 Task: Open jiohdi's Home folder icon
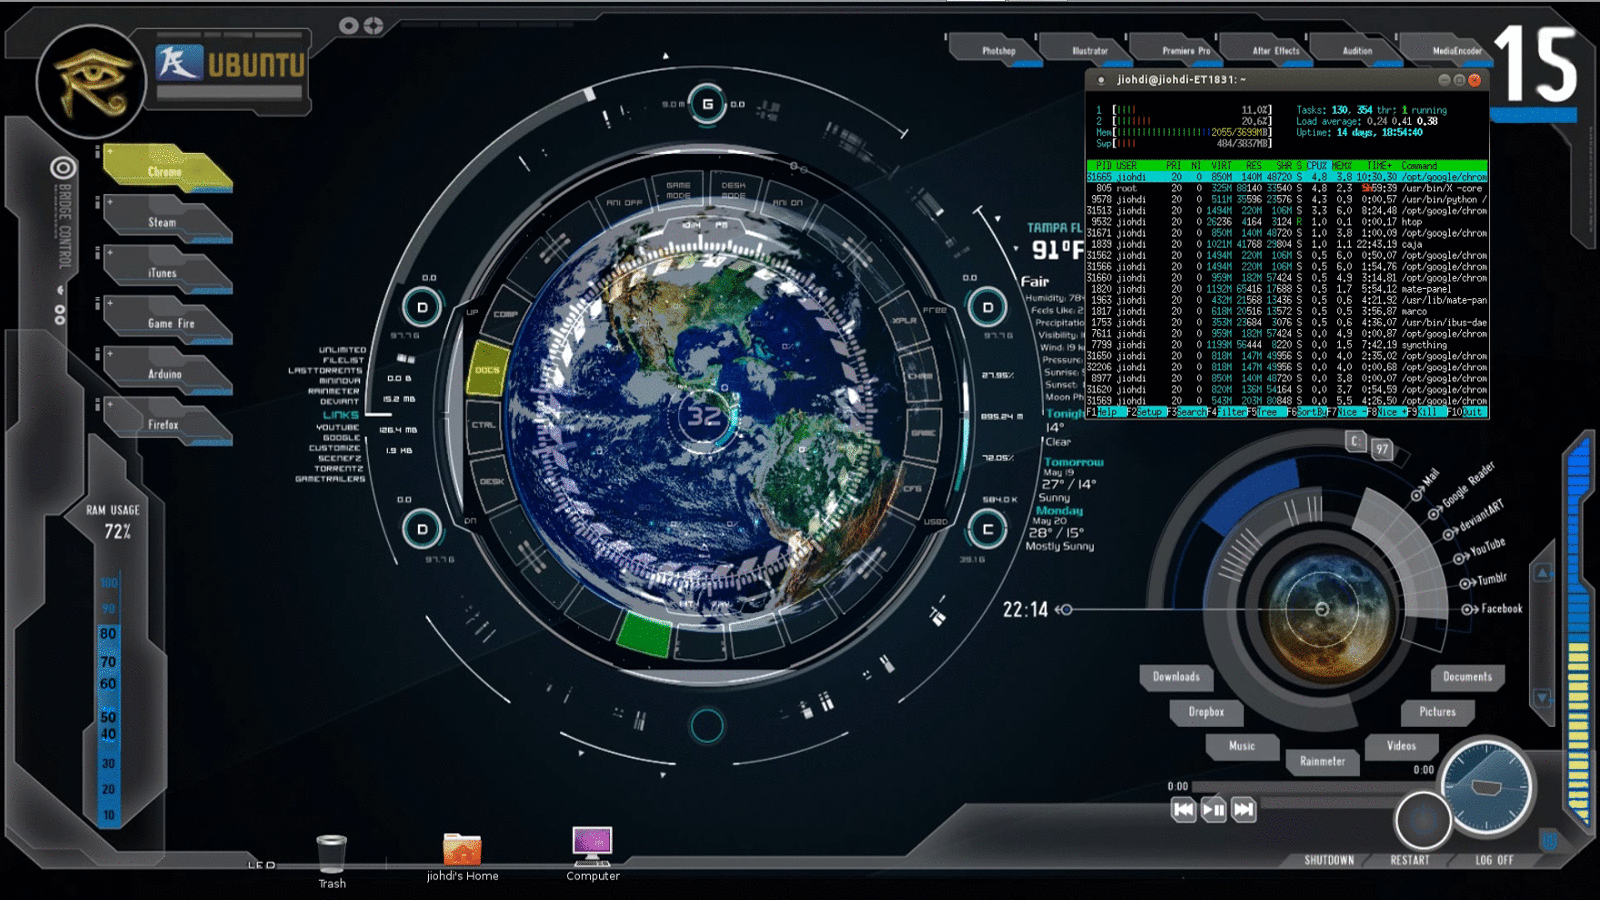(x=462, y=849)
